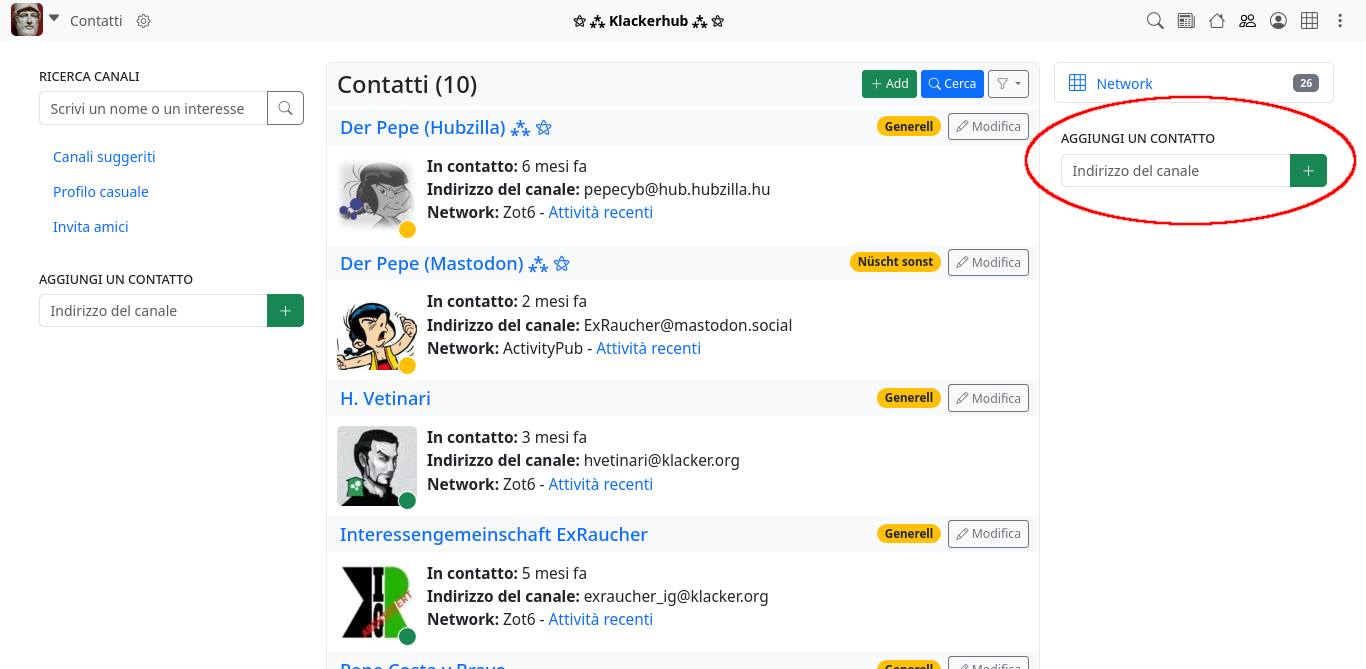Open Attività recenti for Der Pepe (Mastodon)
The image size is (1366, 669).
coord(648,348)
